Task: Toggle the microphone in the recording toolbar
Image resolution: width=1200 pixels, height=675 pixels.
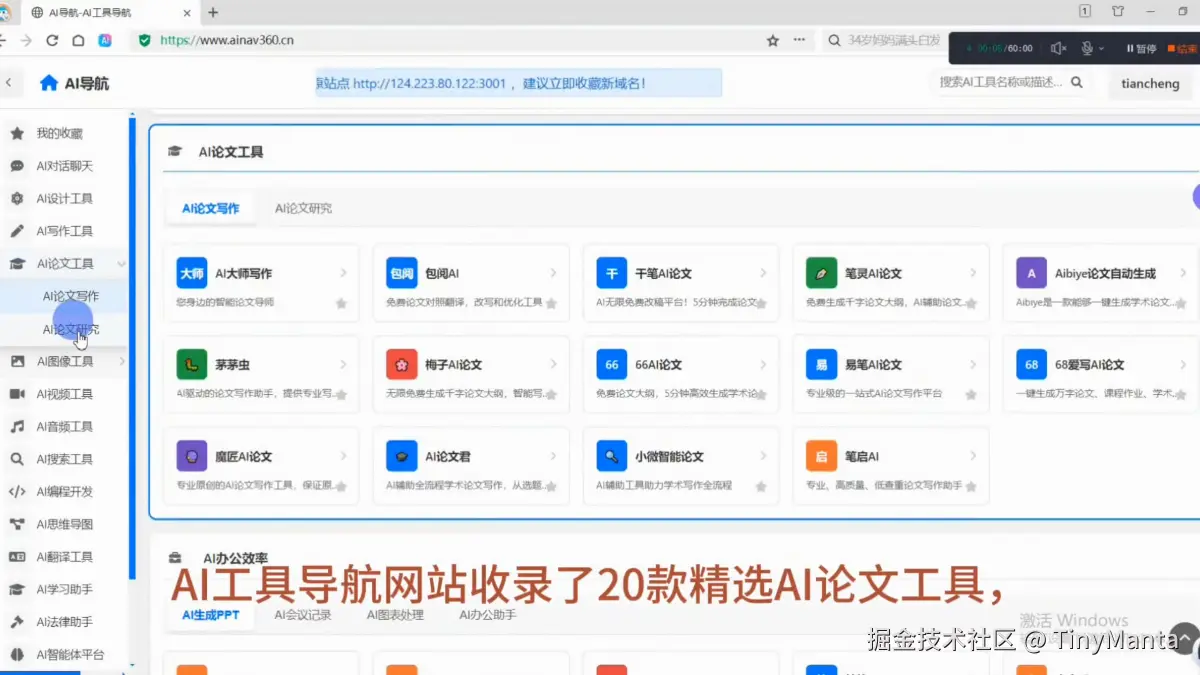Action: pos(1087,48)
